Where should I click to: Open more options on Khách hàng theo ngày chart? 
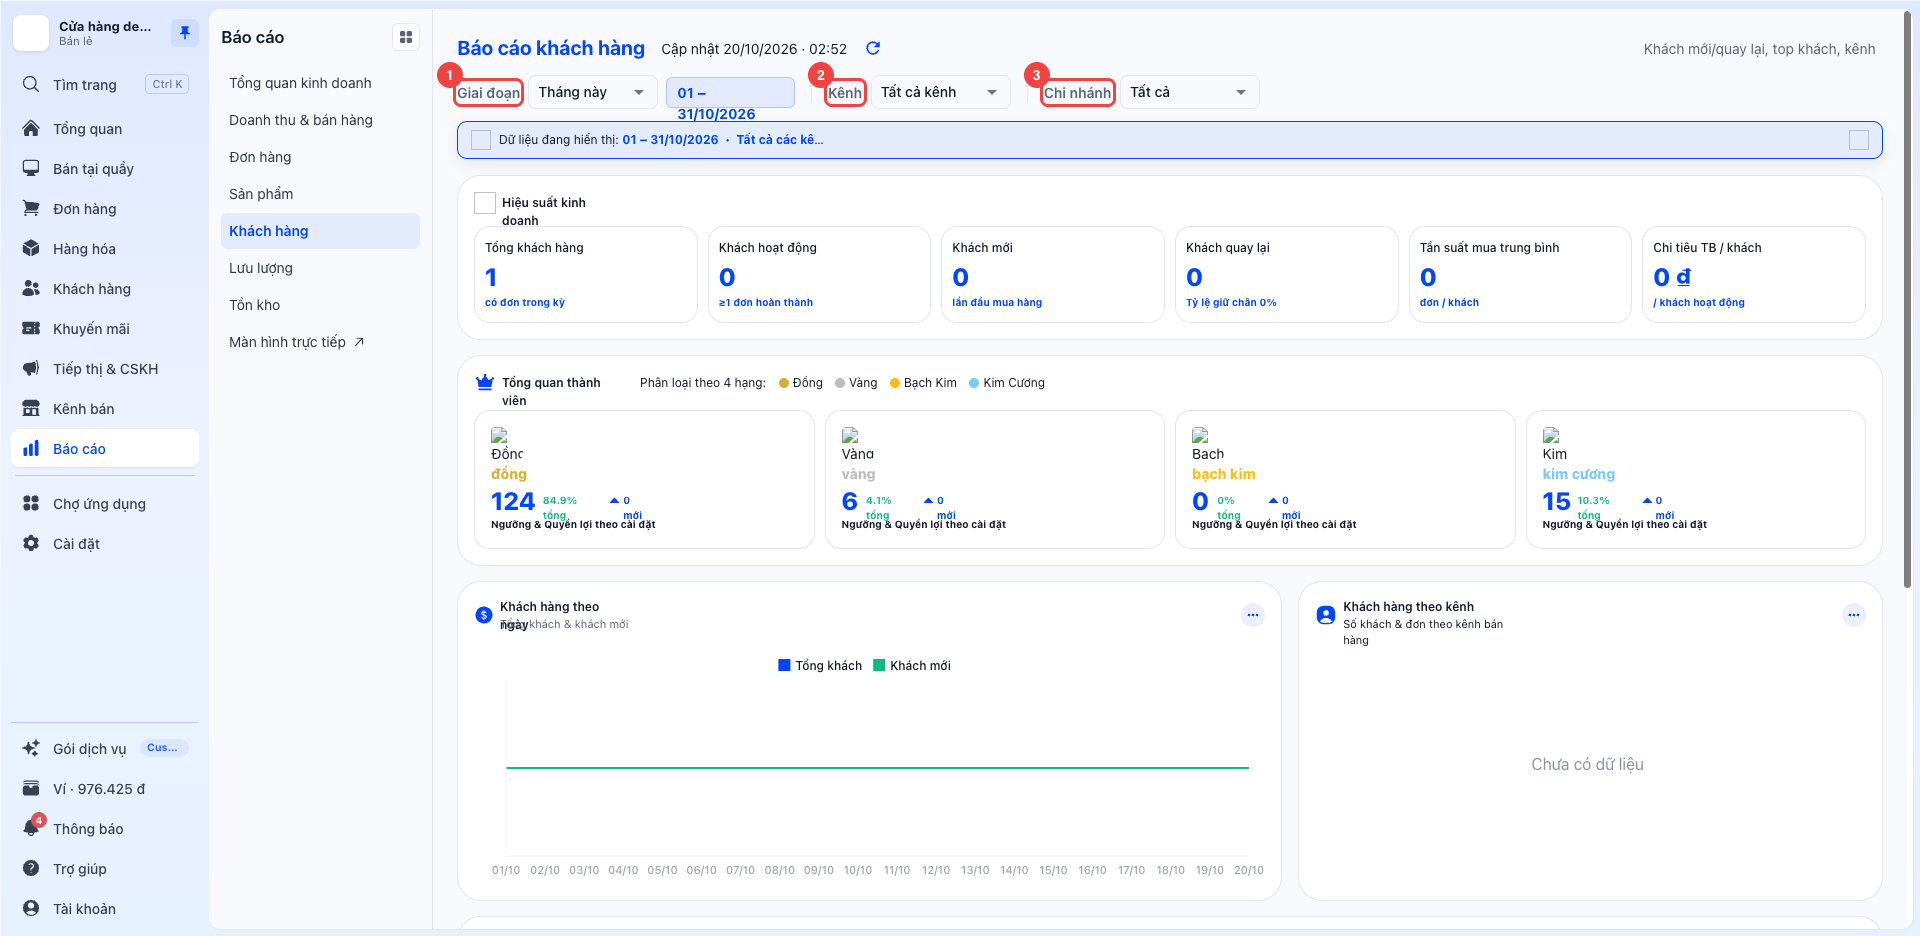coord(1253,615)
